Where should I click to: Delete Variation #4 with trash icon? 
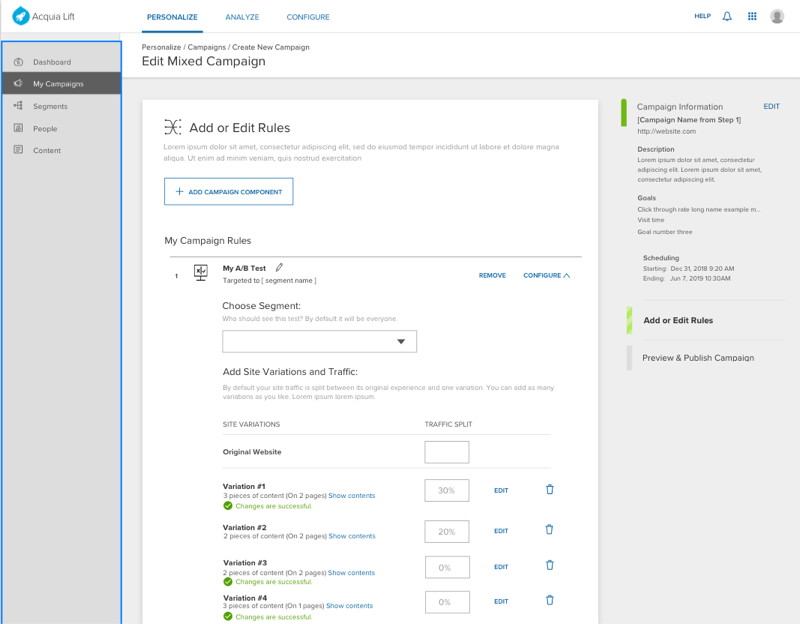(x=549, y=601)
